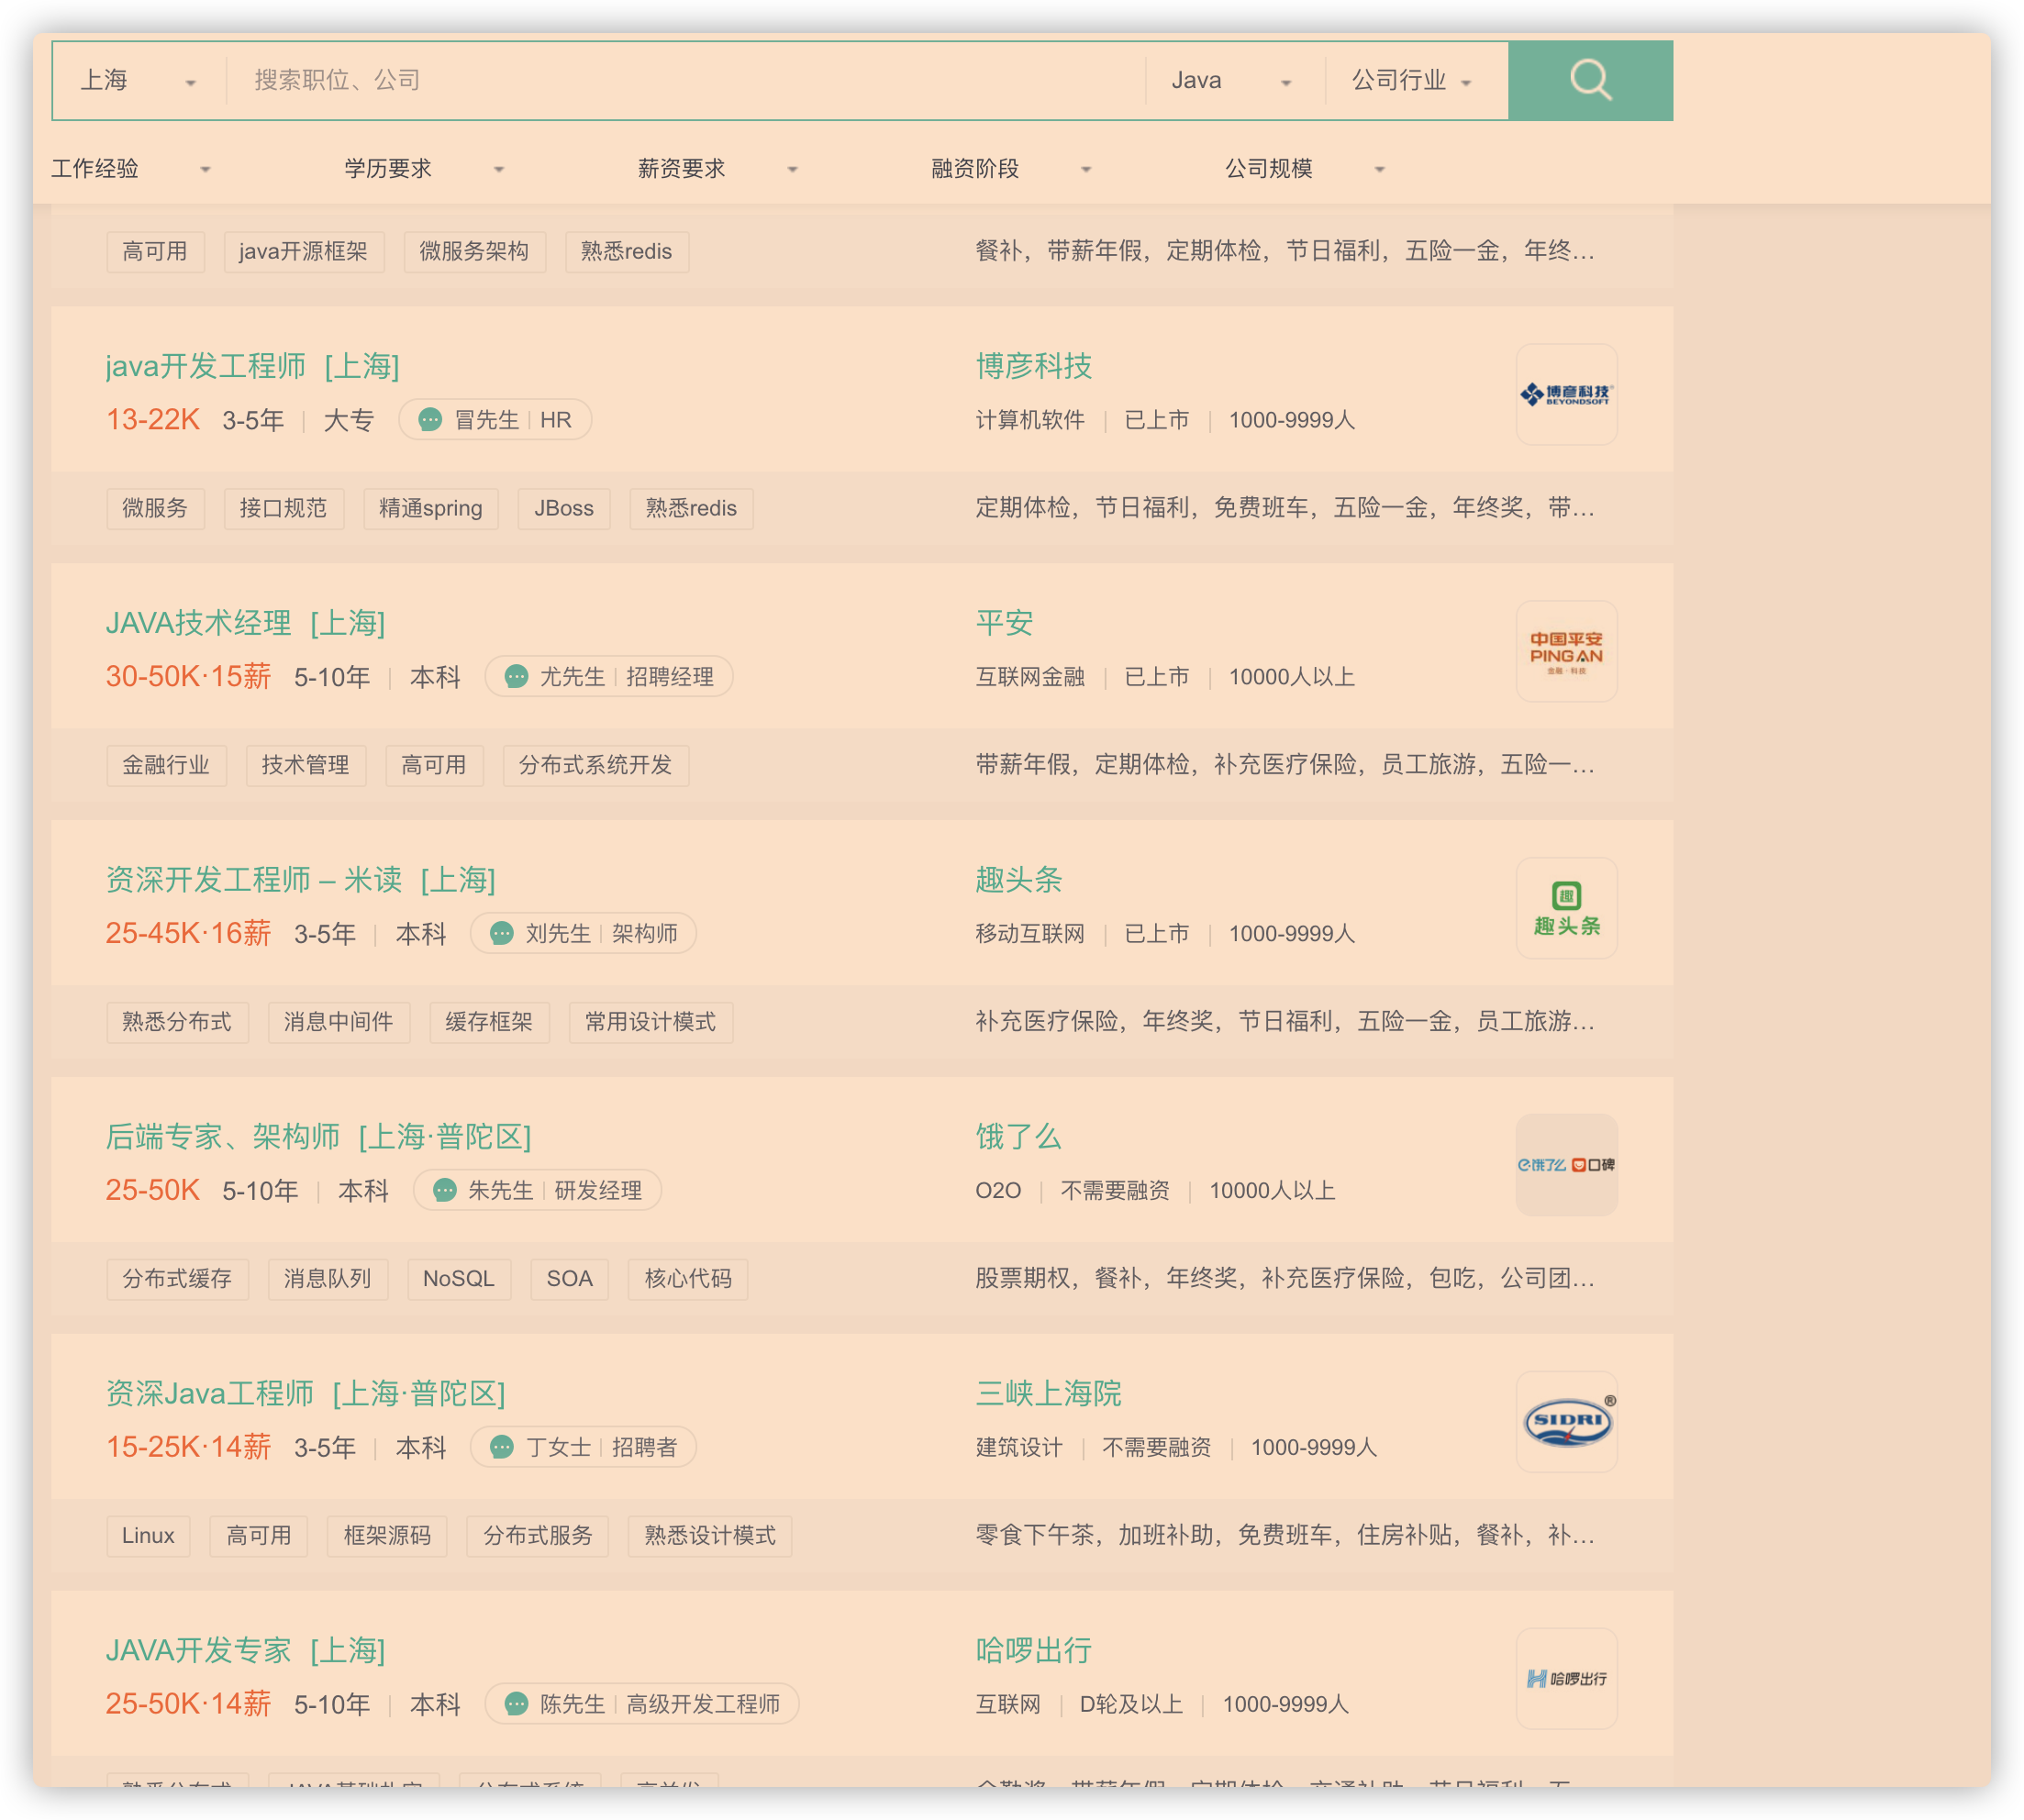
Task: Open the 趣头条 company logo
Action: pos(1566,908)
